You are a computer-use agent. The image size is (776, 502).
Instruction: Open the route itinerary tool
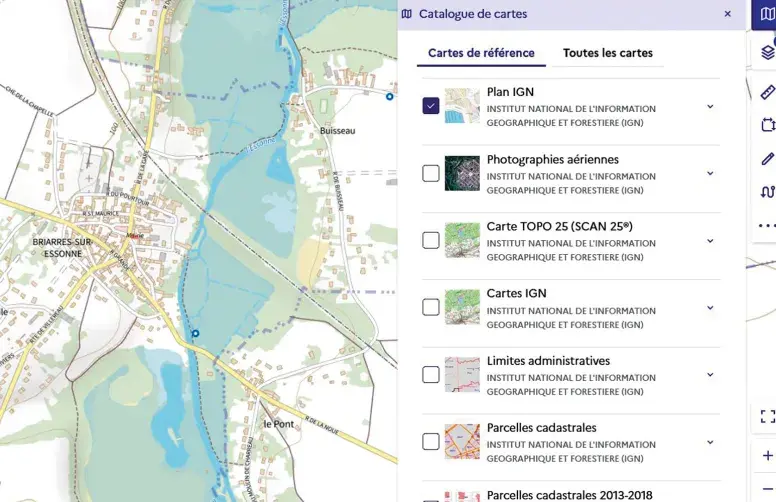pos(767,192)
